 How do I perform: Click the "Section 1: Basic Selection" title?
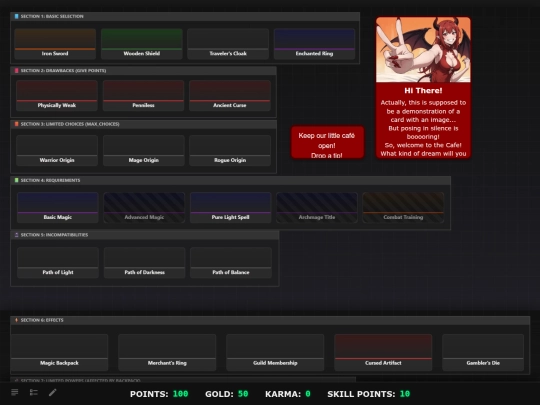[x=52, y=16]
